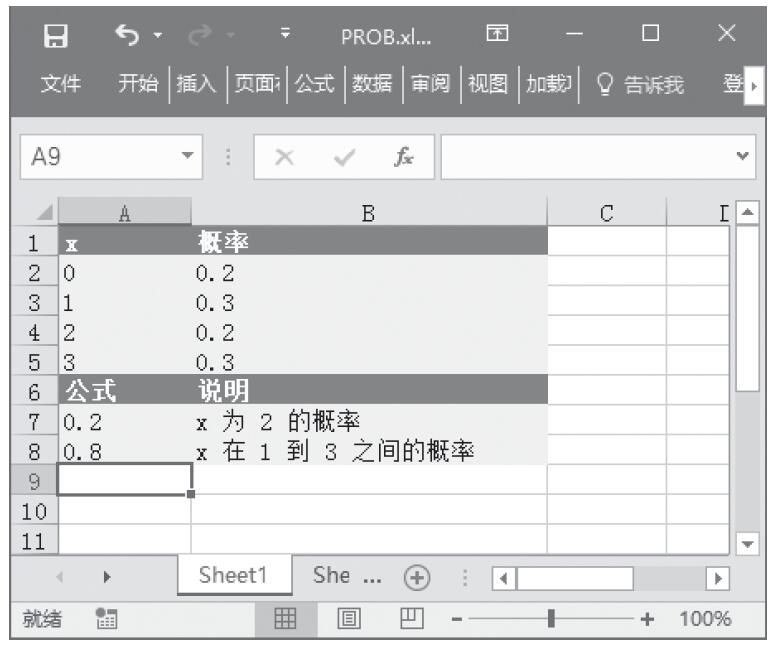Click the Undo arrow icon
775x648 pixels.
coord(125,37)
